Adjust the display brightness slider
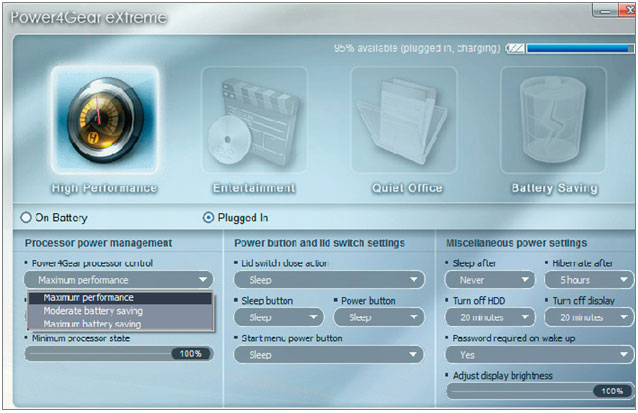Screen dimensions: 638x413 (x=540, y=391)
